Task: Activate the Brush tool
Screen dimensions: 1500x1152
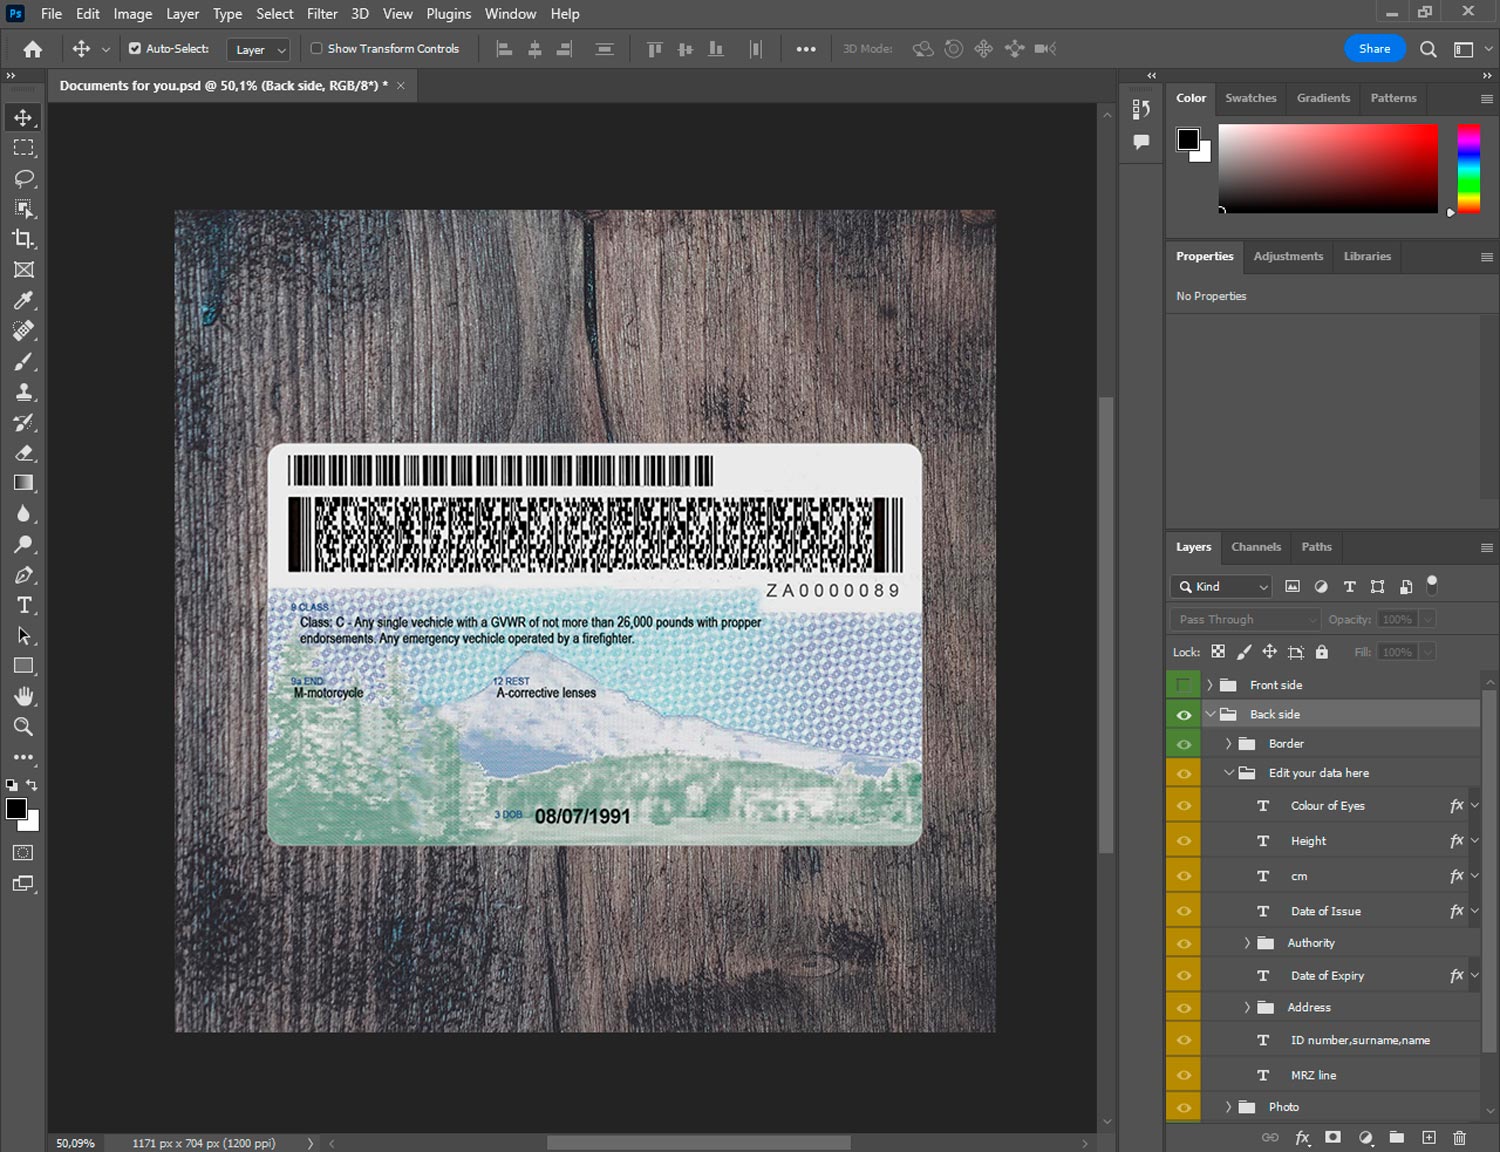Action: pos(23,361)
